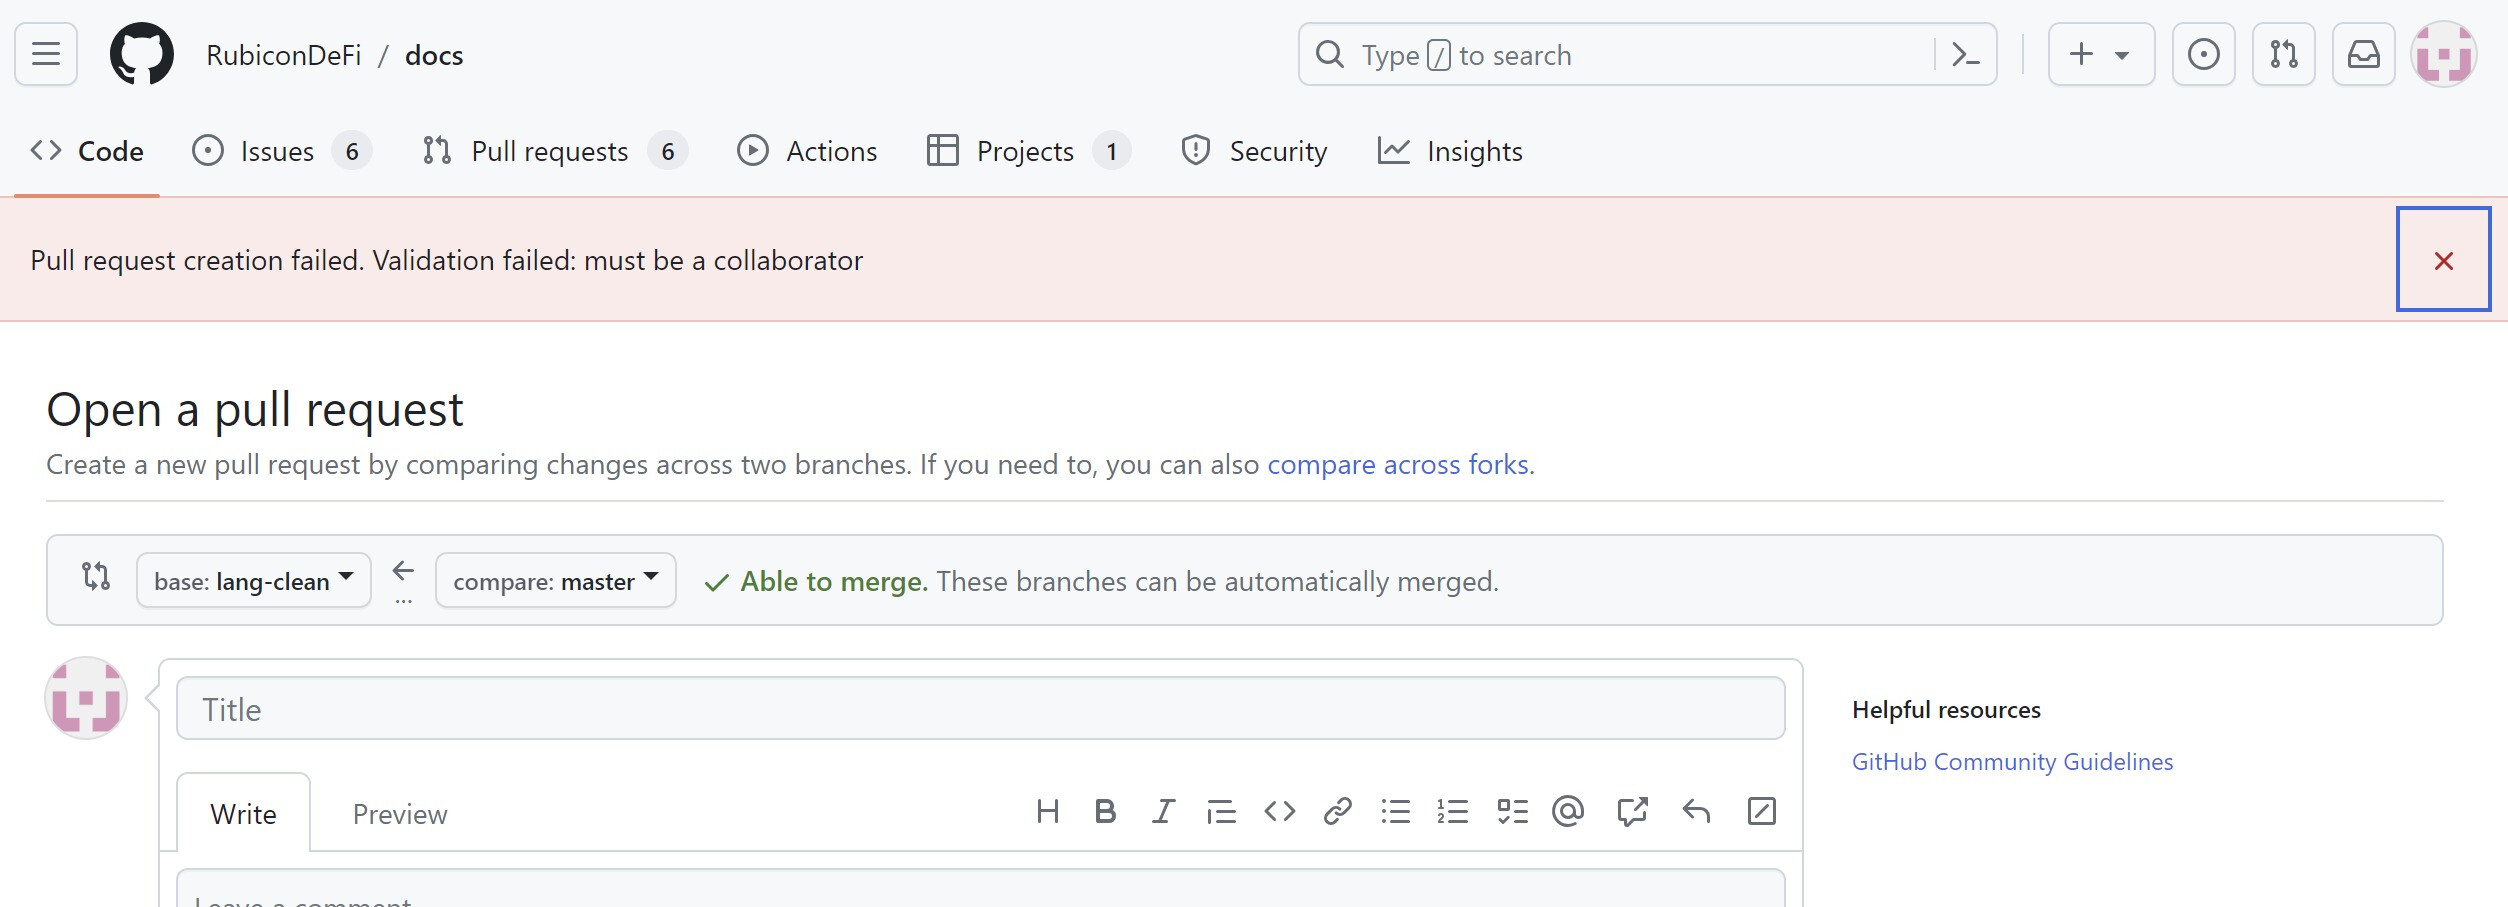Open GitHub Community Guidelines link
Viewport: 2508px width, 907px height.
click(x=2012, y=762)
